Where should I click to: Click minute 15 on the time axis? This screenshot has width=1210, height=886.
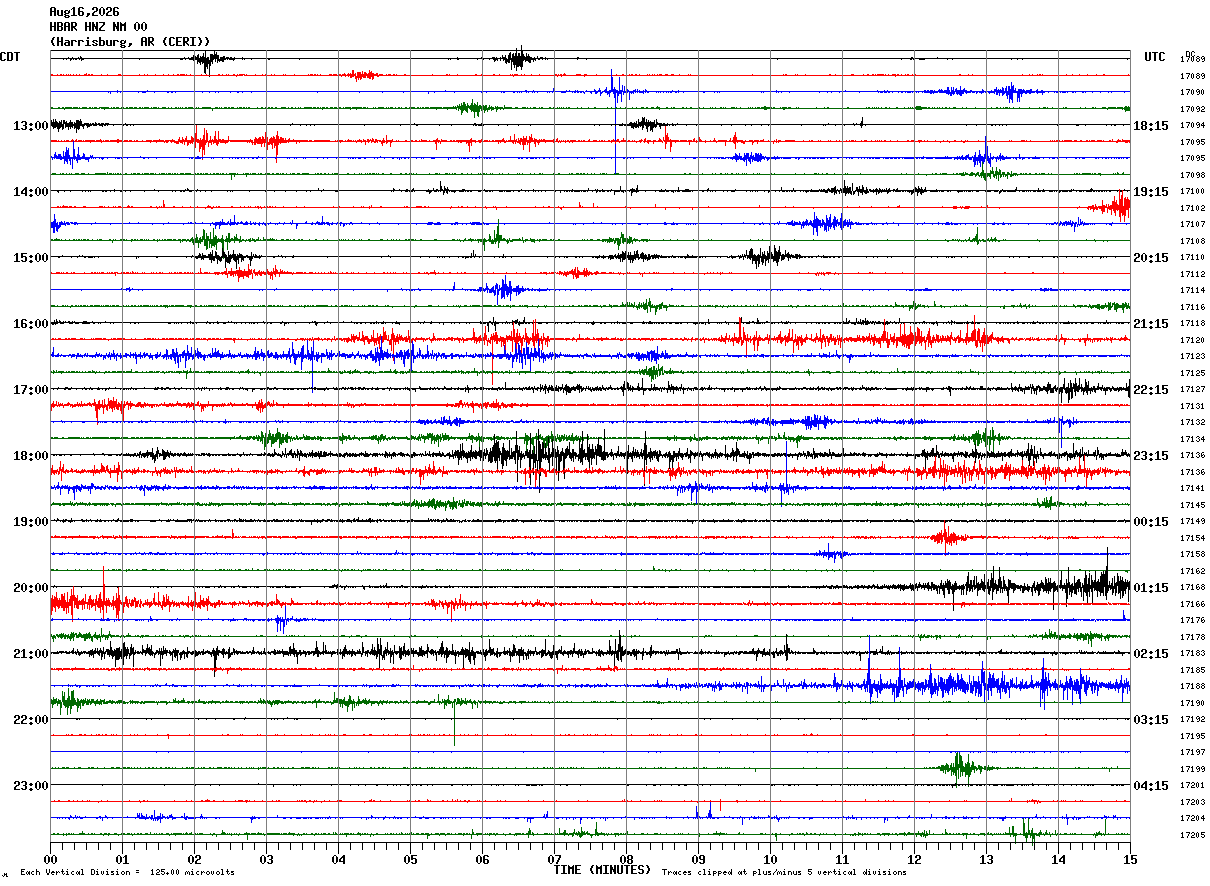point(1130,859)
